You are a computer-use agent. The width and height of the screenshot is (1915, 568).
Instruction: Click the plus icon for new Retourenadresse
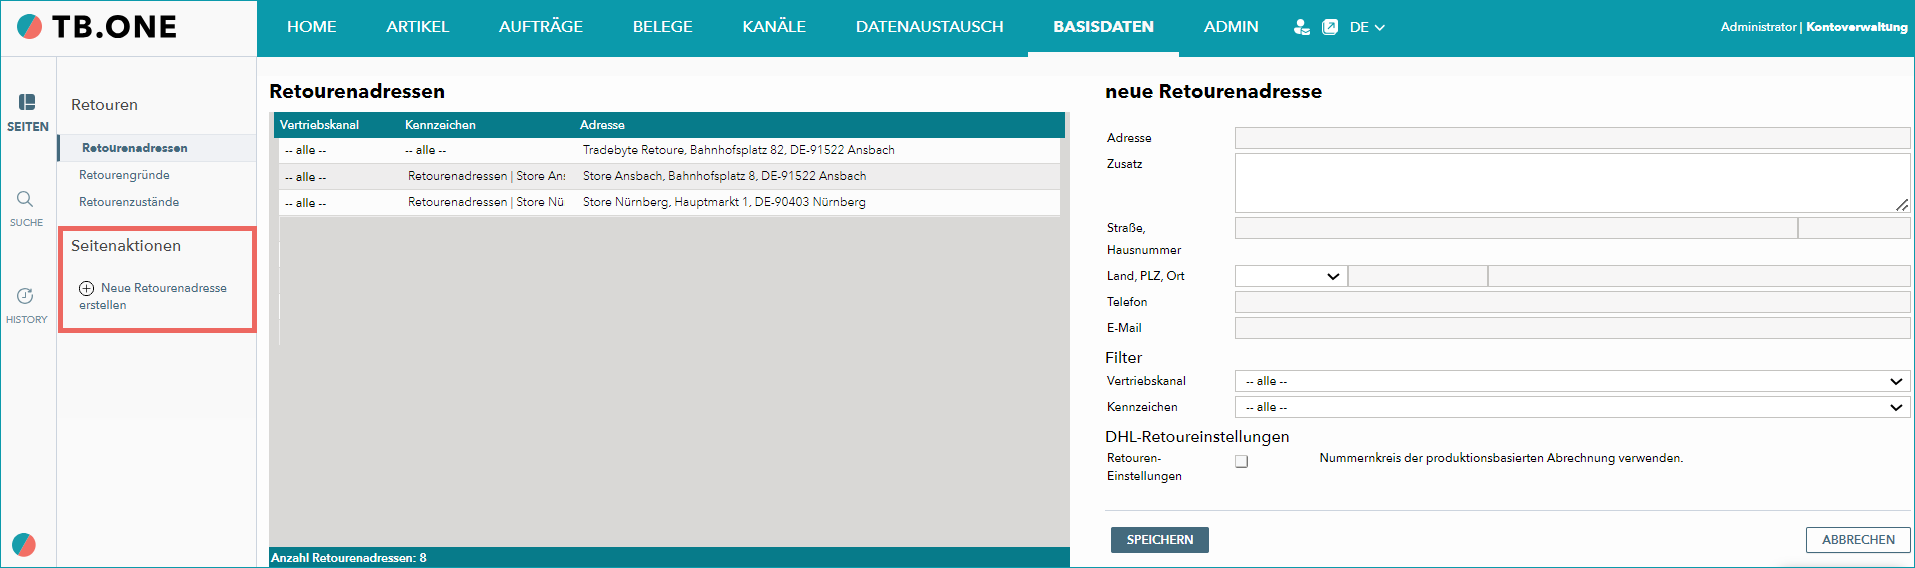click(x=87, y=288)
